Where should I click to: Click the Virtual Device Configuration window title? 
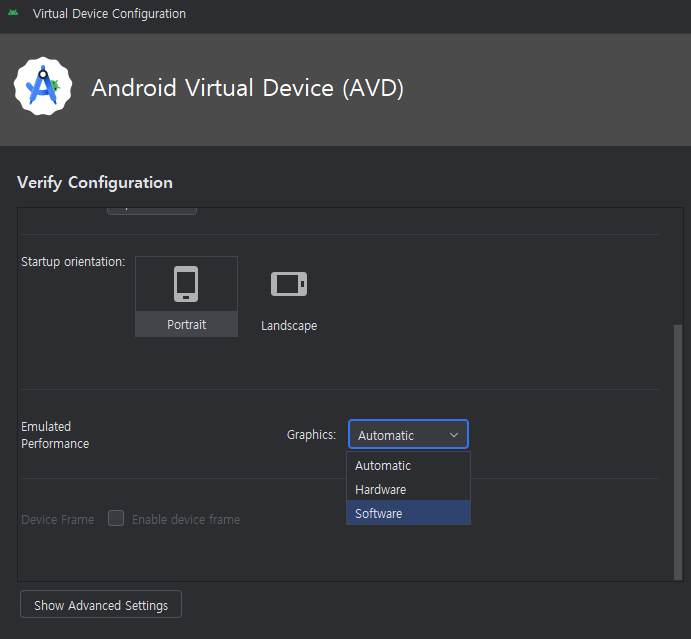tap(109, 14)
